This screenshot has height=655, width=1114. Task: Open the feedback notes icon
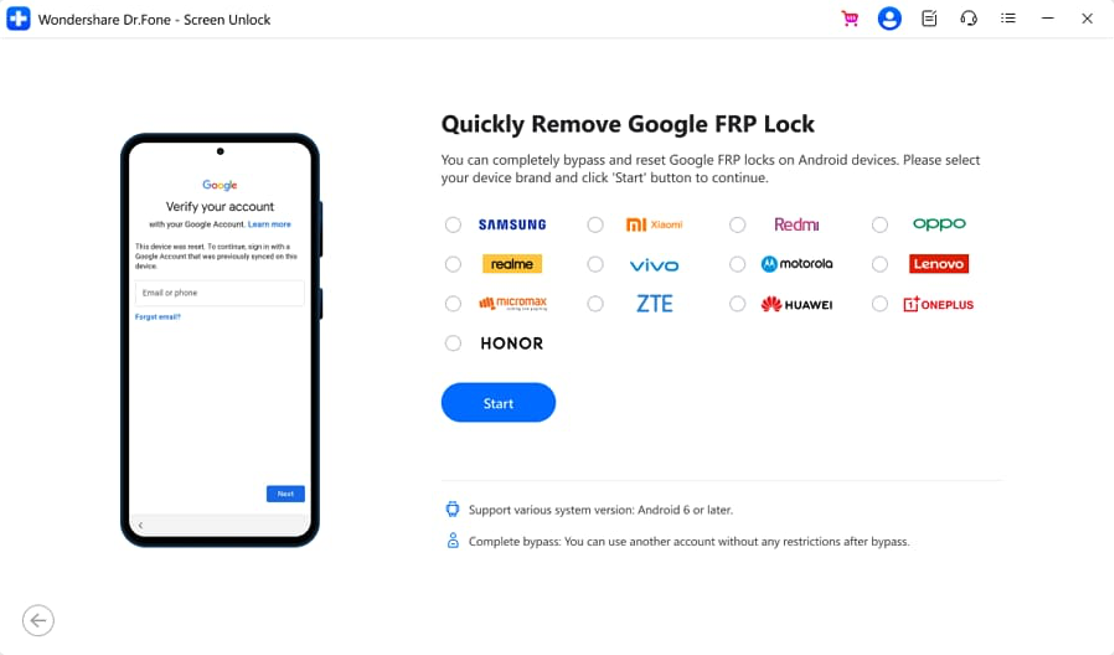(928, 18)
